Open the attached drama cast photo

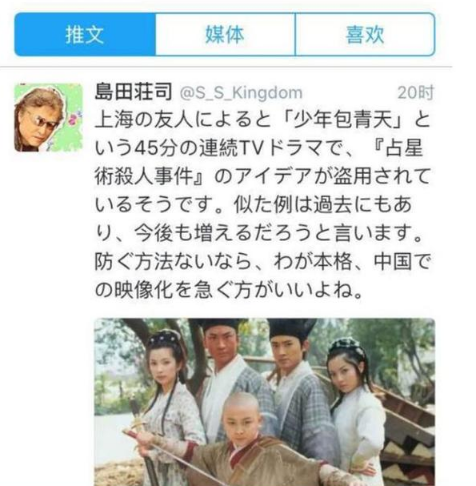[x=265, y=402]
